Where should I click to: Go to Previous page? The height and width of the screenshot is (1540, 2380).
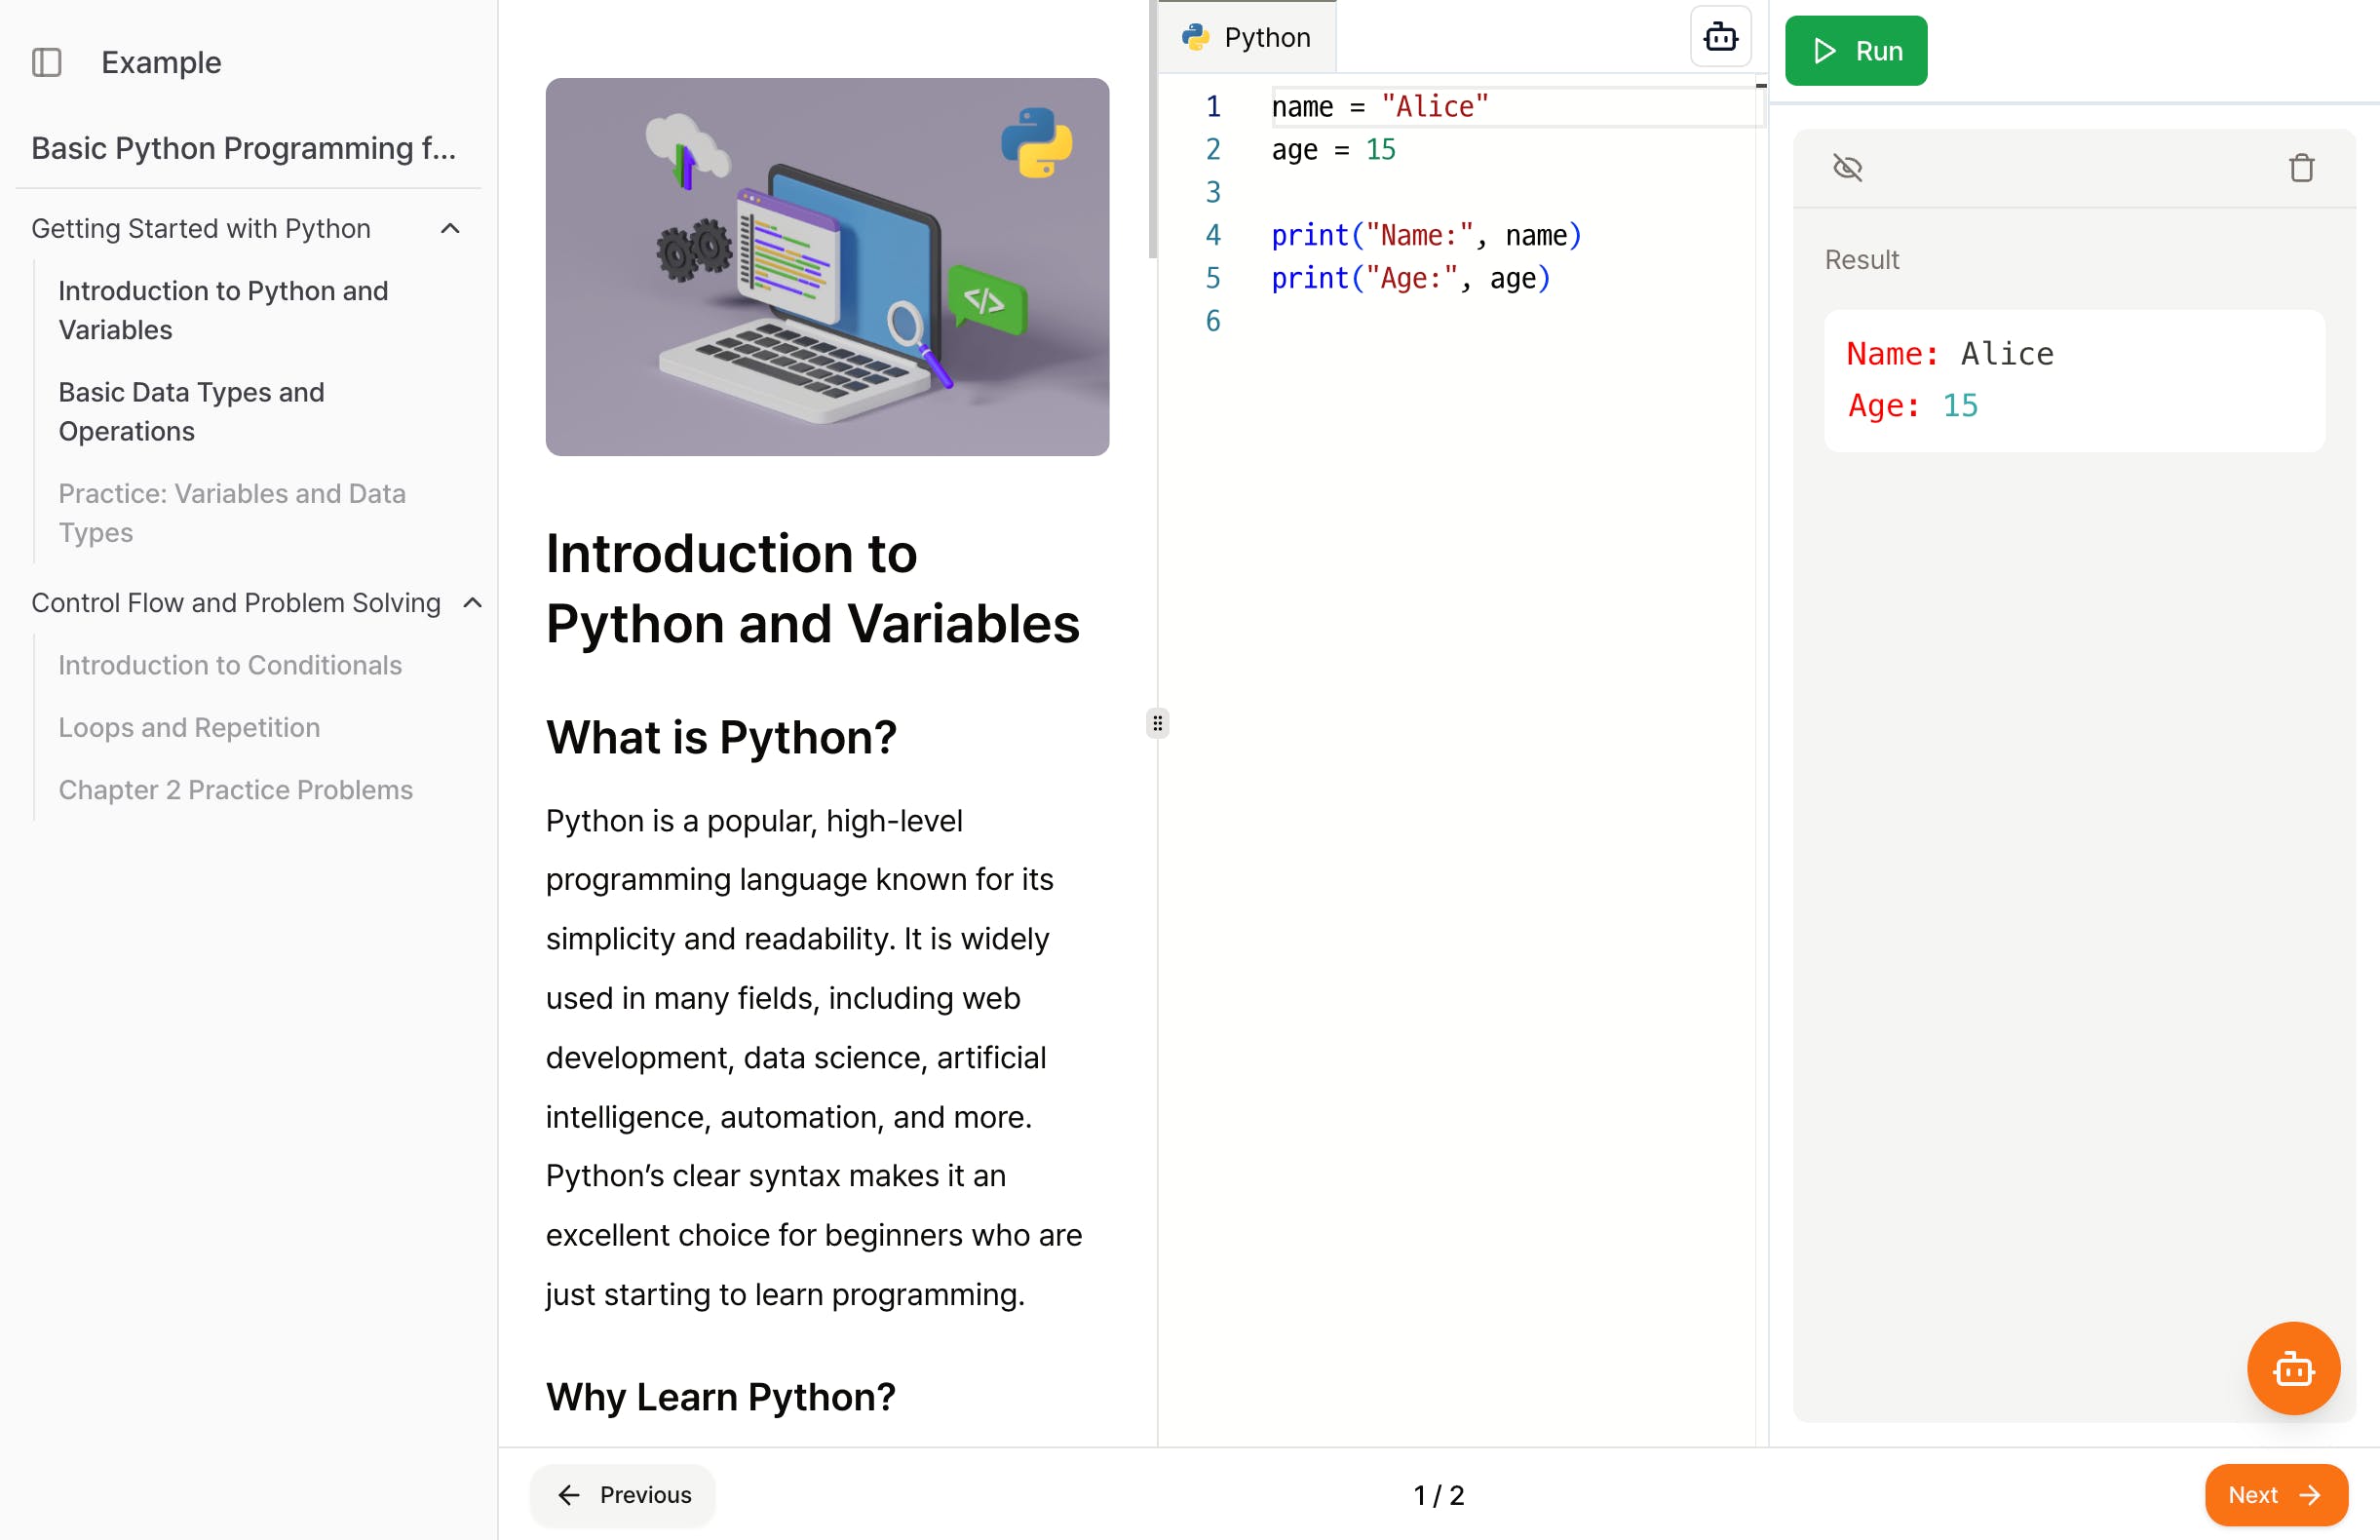pos(623,1494)
